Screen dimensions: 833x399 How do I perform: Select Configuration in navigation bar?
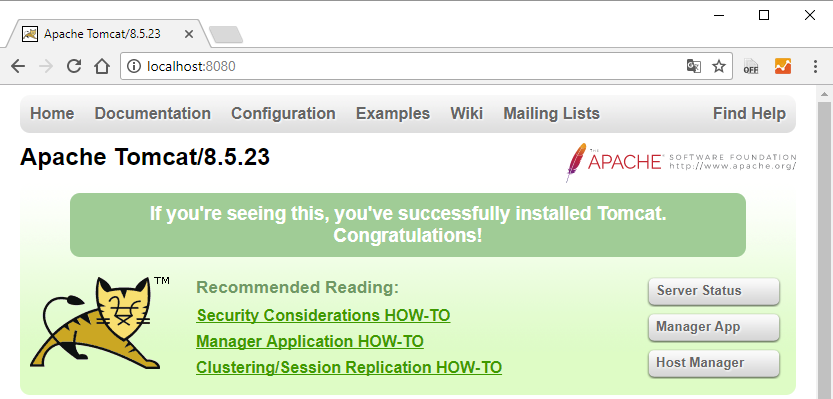(283, 114)
